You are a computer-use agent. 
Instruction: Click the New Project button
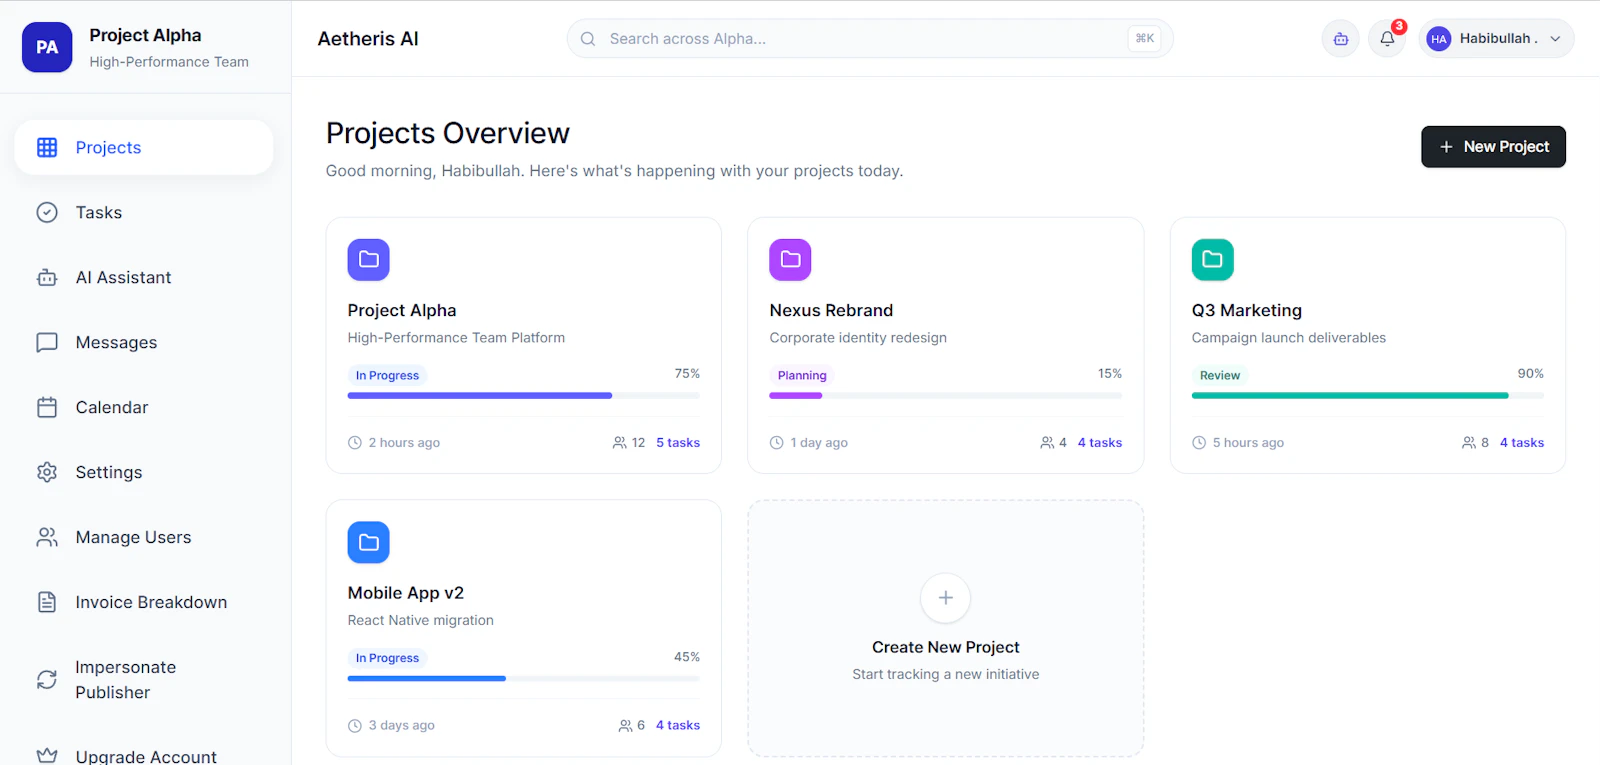pos(1493,147)
